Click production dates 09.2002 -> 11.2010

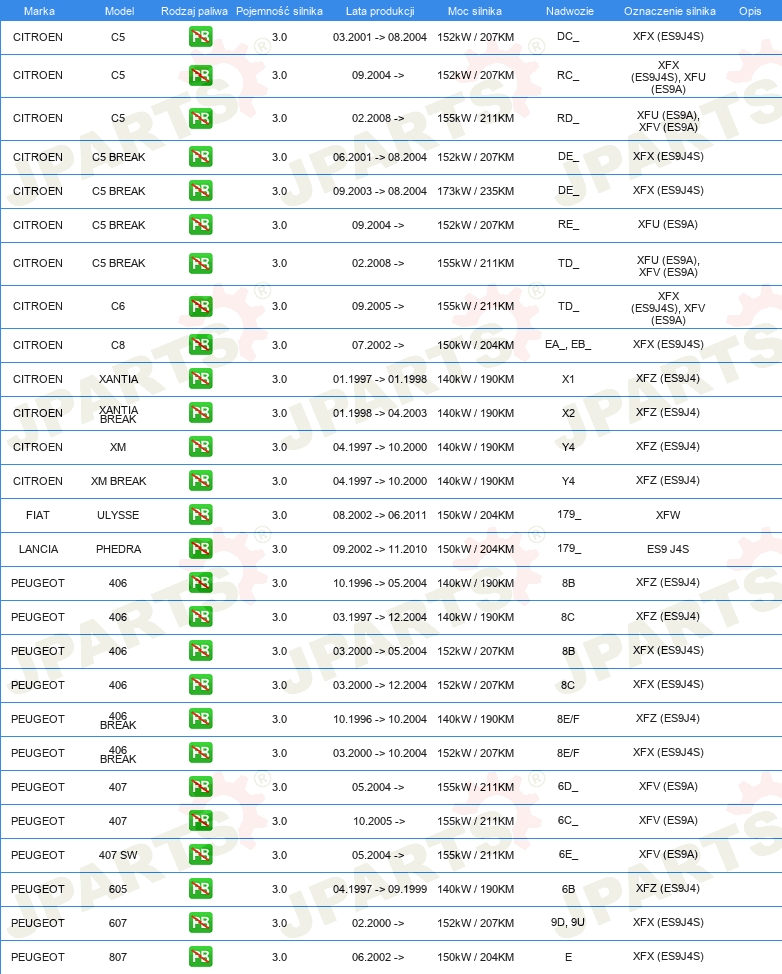(x=380, y=549)
